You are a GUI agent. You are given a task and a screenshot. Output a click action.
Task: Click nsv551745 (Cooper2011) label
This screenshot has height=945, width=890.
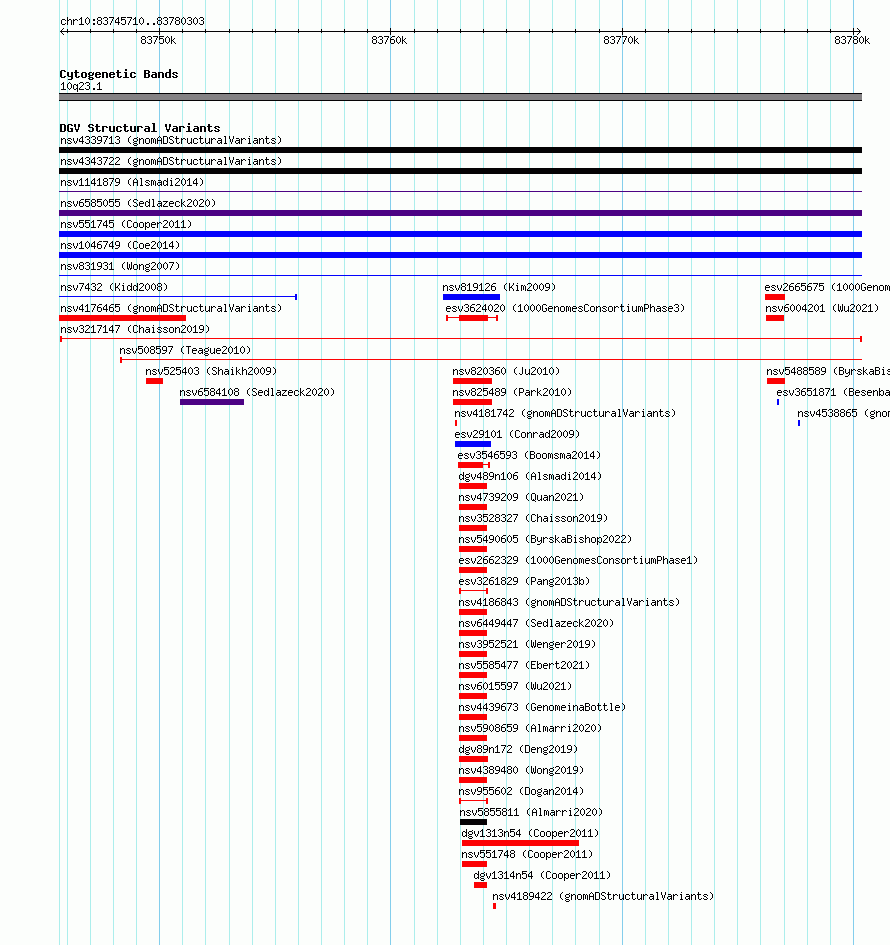point(126,224)
